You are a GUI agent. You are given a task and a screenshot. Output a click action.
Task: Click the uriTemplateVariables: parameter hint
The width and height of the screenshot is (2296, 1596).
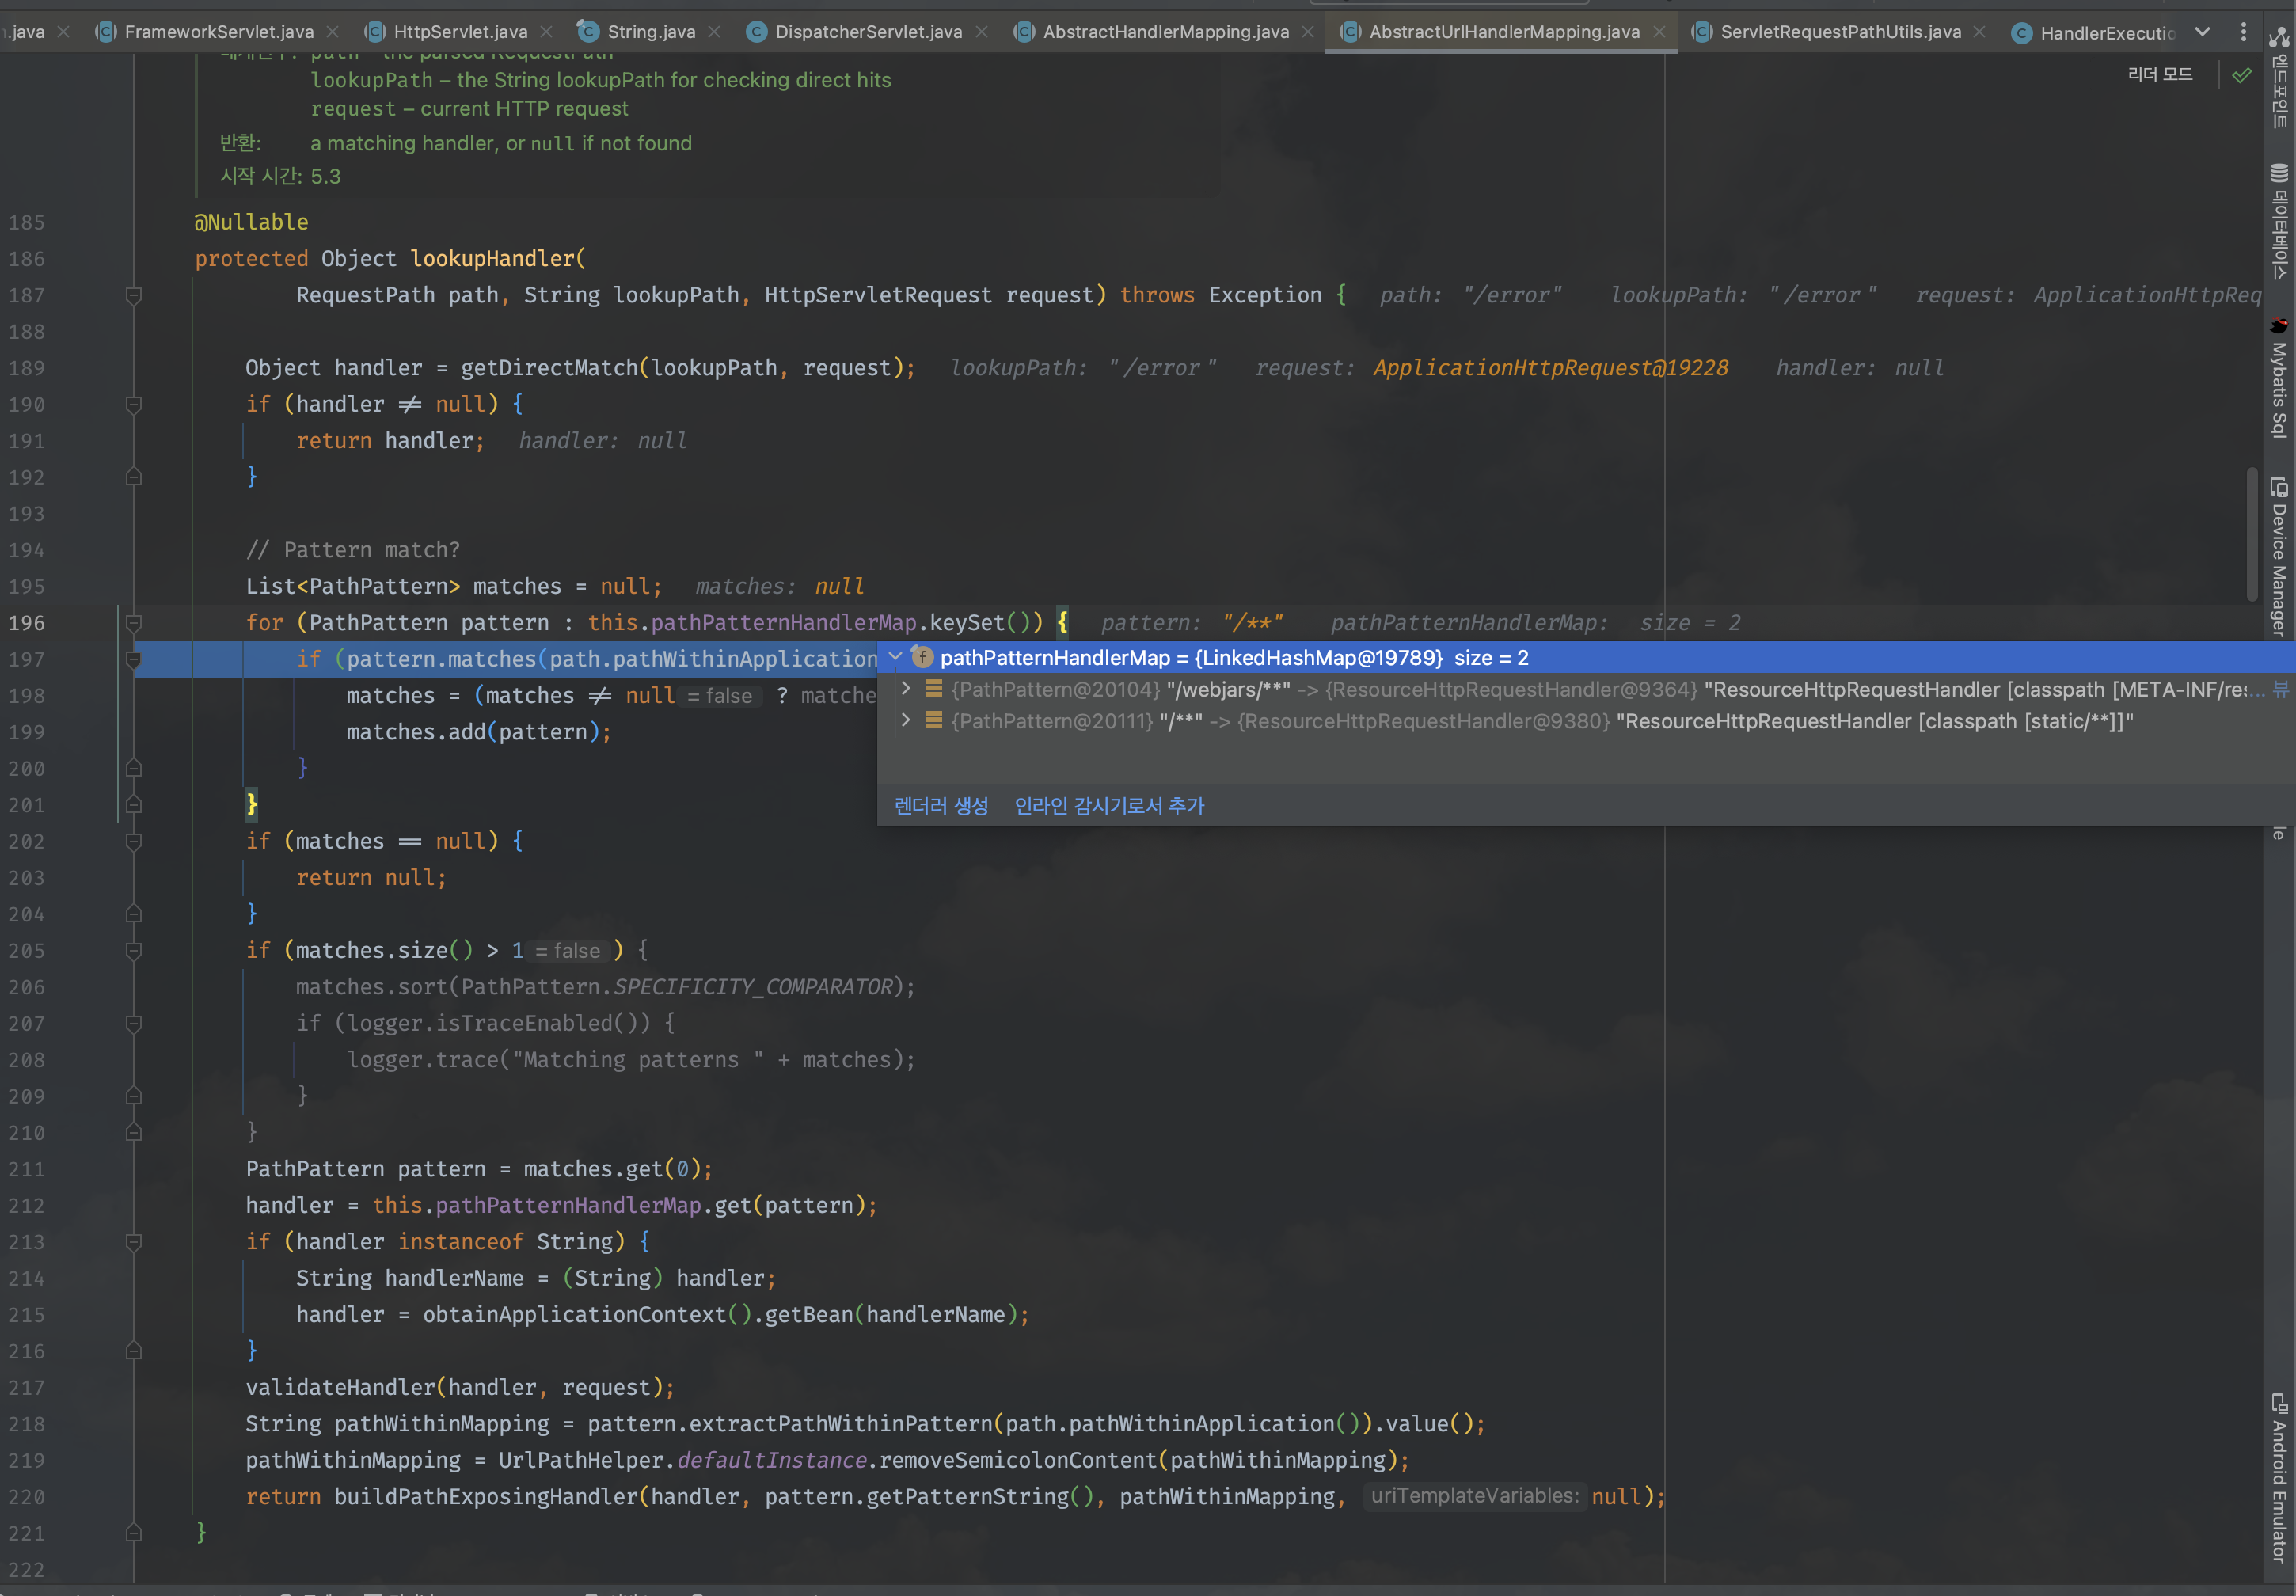click(1474, 1496)
